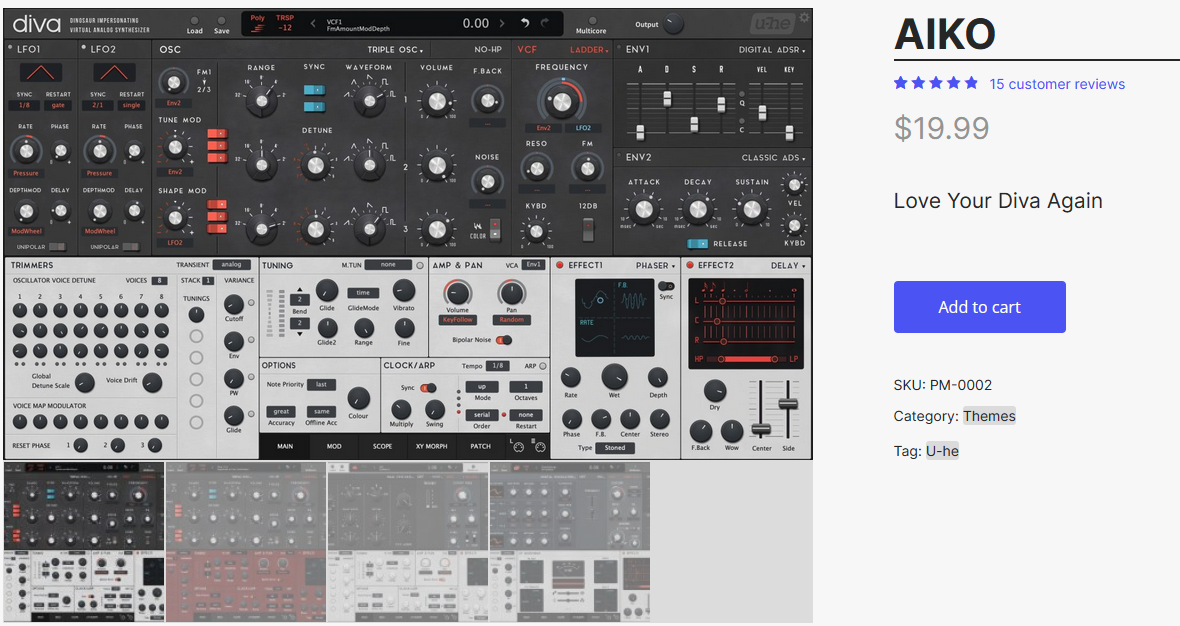Viewport: 1180px width, 626px height.
Task: Toggle Clock Sync switch
Action: pyautogui.click(x=428, y=388)
